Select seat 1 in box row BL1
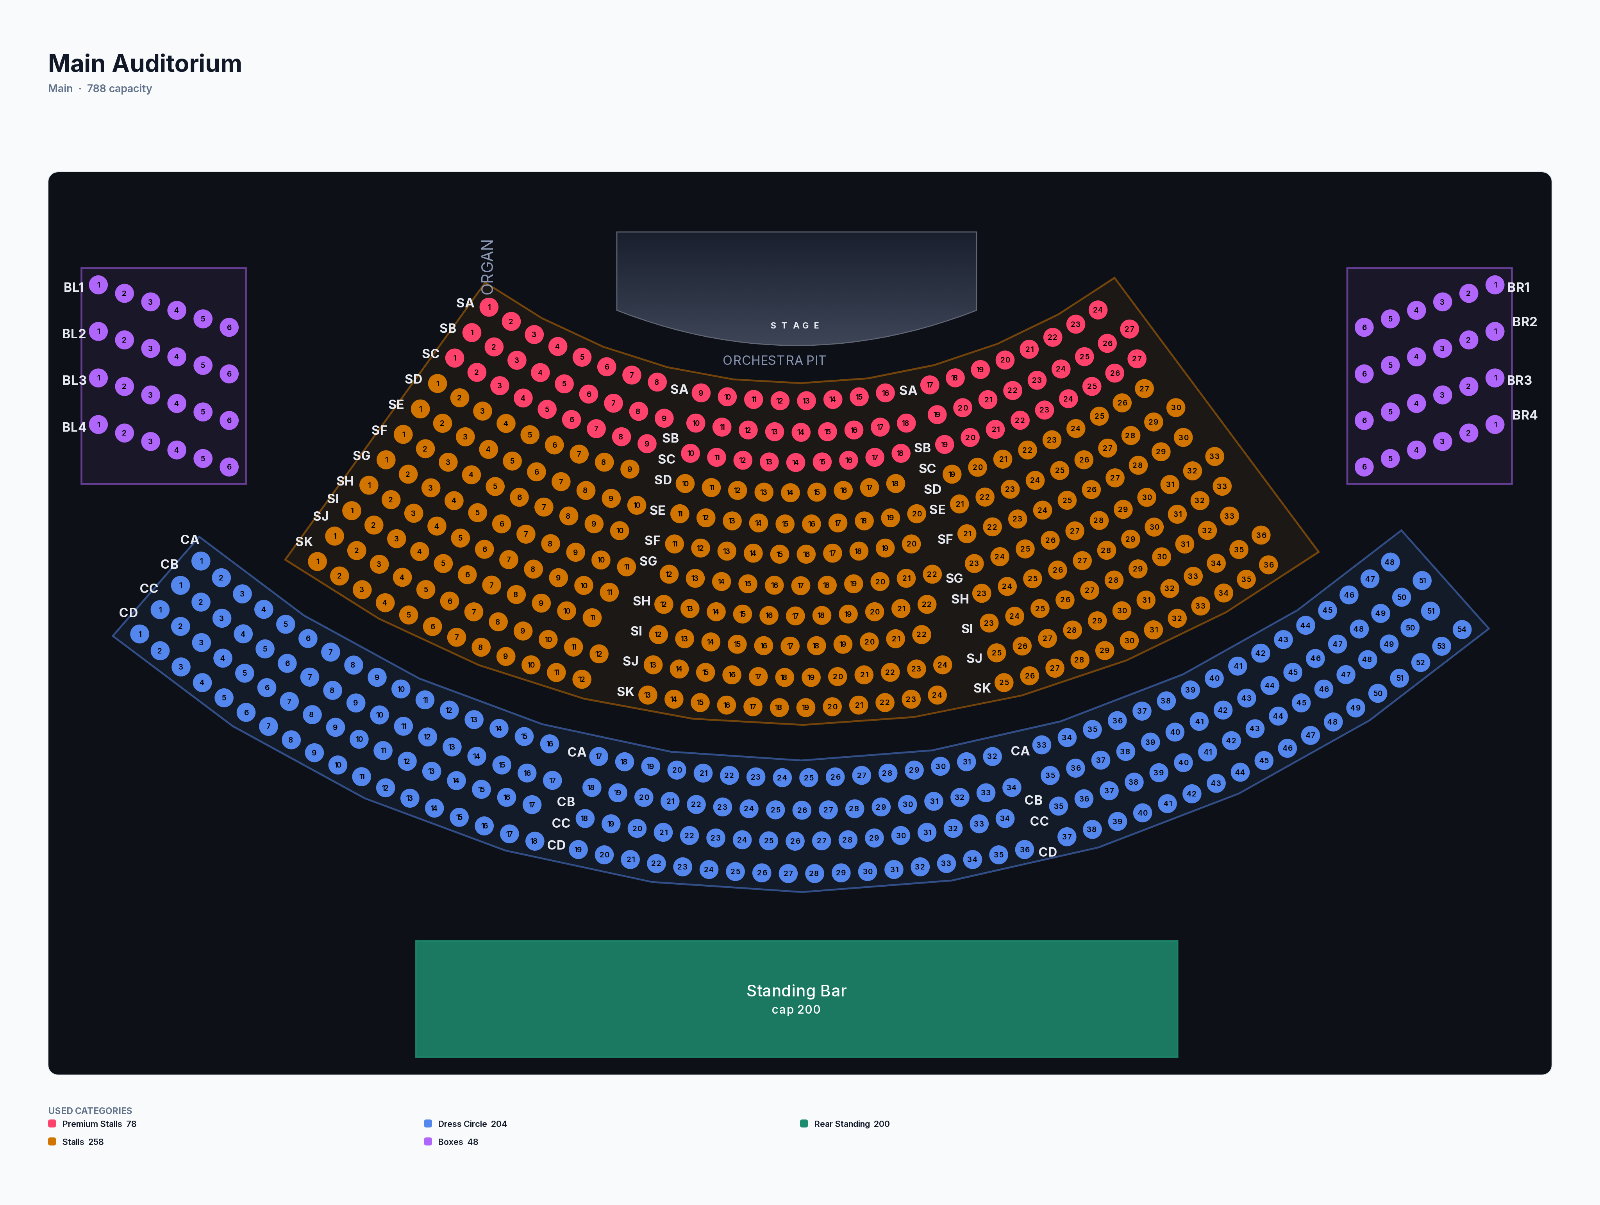This screenshot has width=1600, height=1205. coord(98,285)
